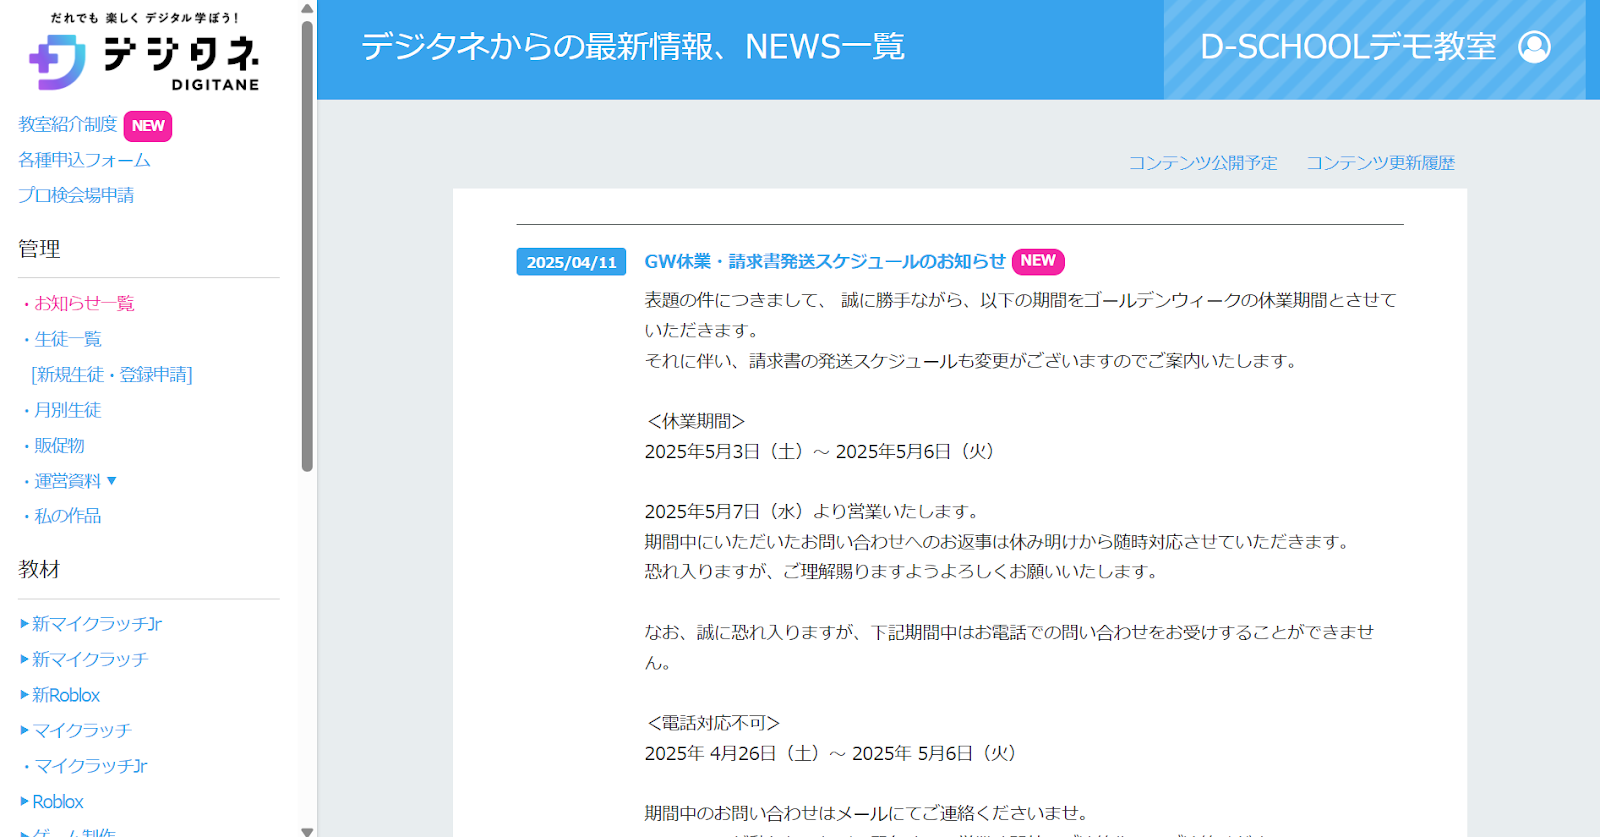Viewport: 1600px width, 837px height.
Task: Expand the Roblox materials section
Action: coord(25,802)
